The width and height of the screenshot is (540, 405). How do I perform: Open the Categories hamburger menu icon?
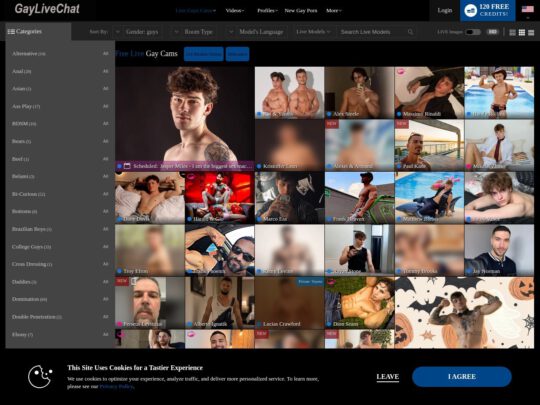[x=11, y=32]
